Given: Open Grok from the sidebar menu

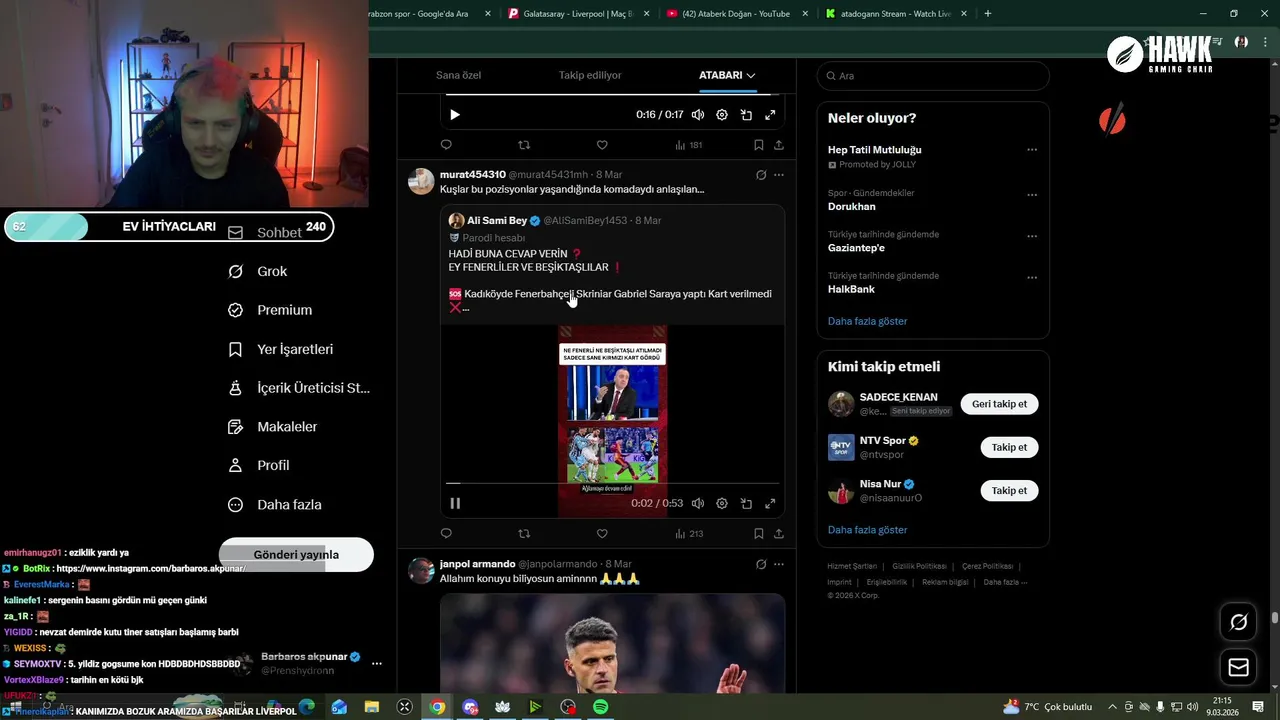Looking at the screenshot, I should point(258,271).
